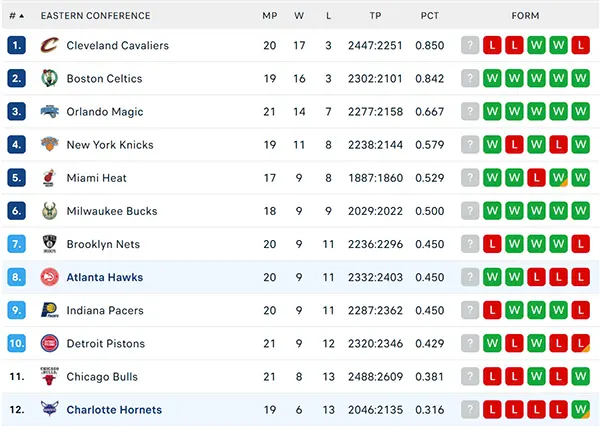Screen dimensions: 600x426
Task: Click the Chicago Bulls logo icon
Action: click(x=49, y=376)
